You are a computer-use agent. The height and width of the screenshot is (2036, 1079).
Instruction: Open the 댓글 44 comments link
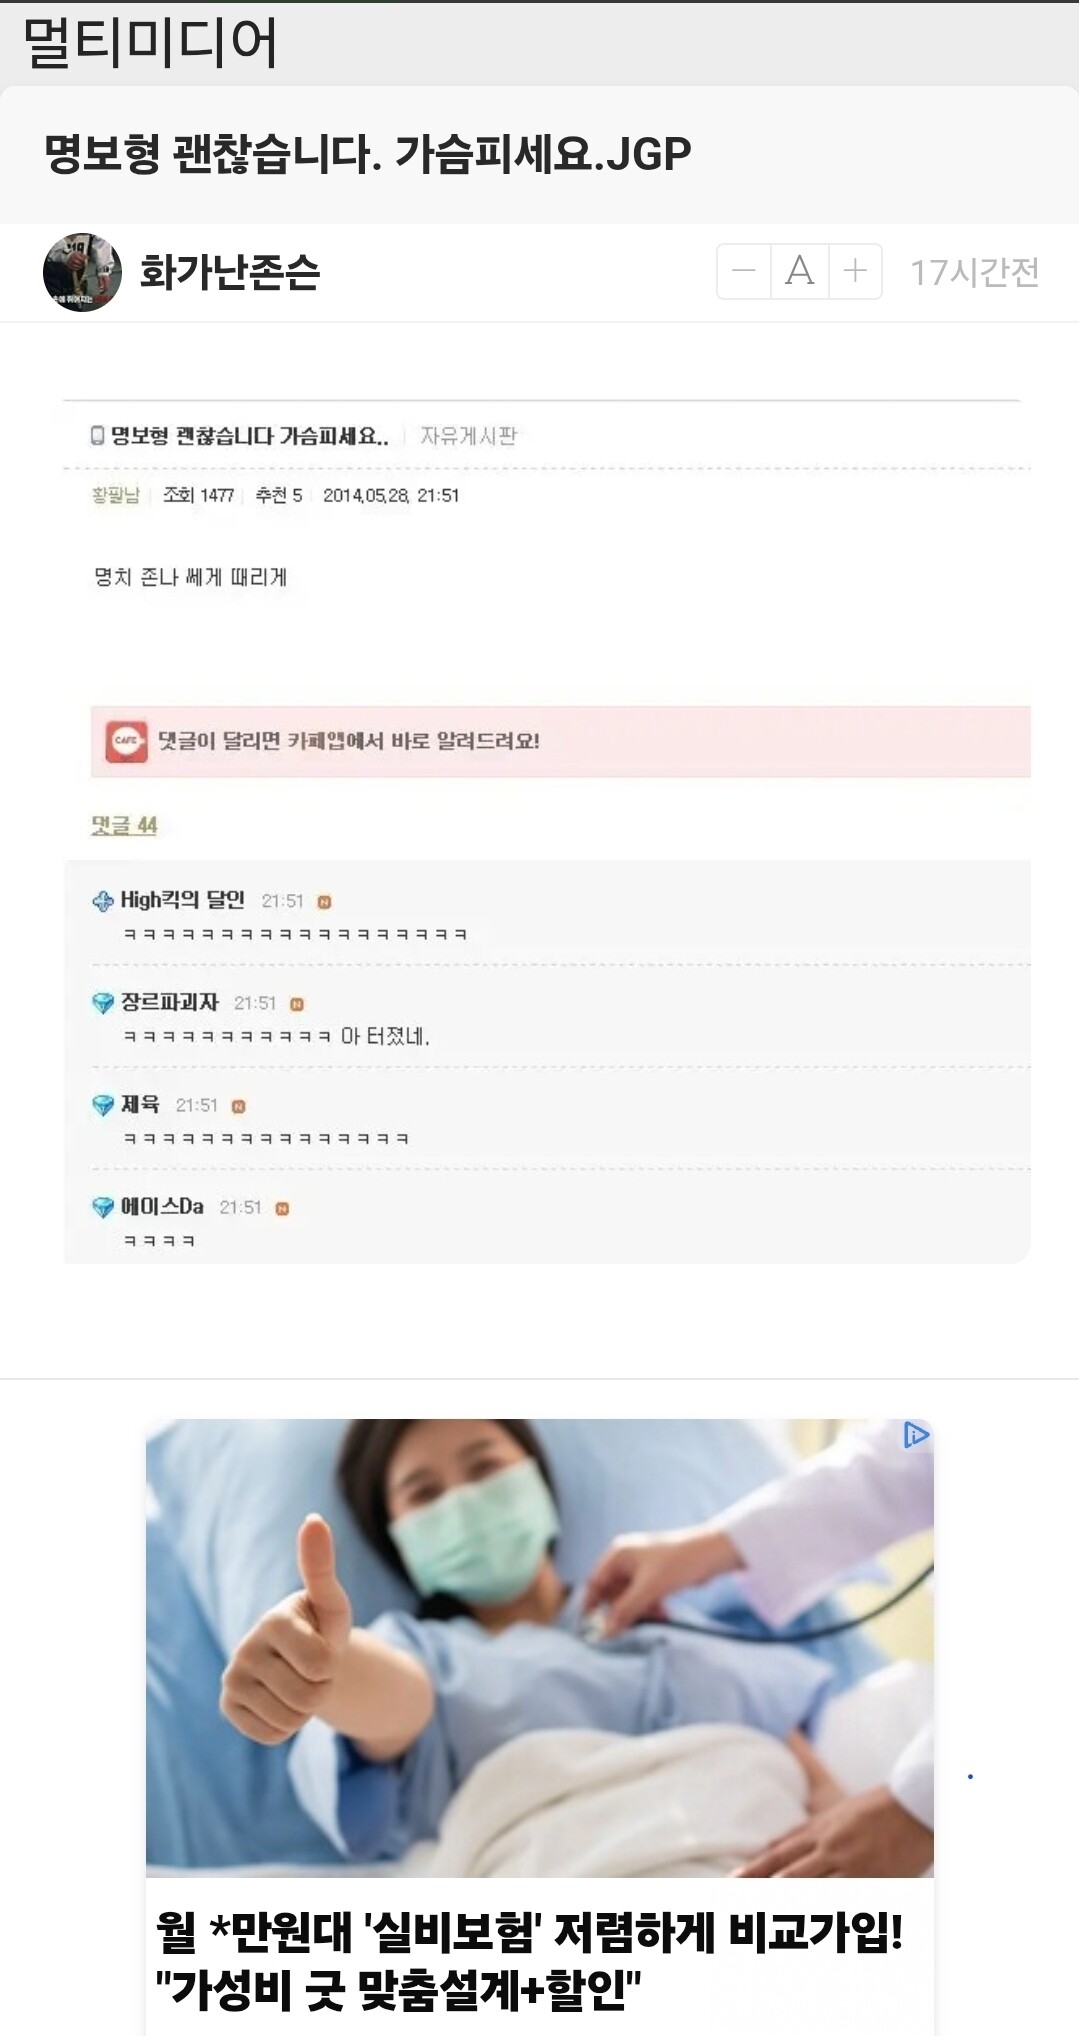pos(124,825)
